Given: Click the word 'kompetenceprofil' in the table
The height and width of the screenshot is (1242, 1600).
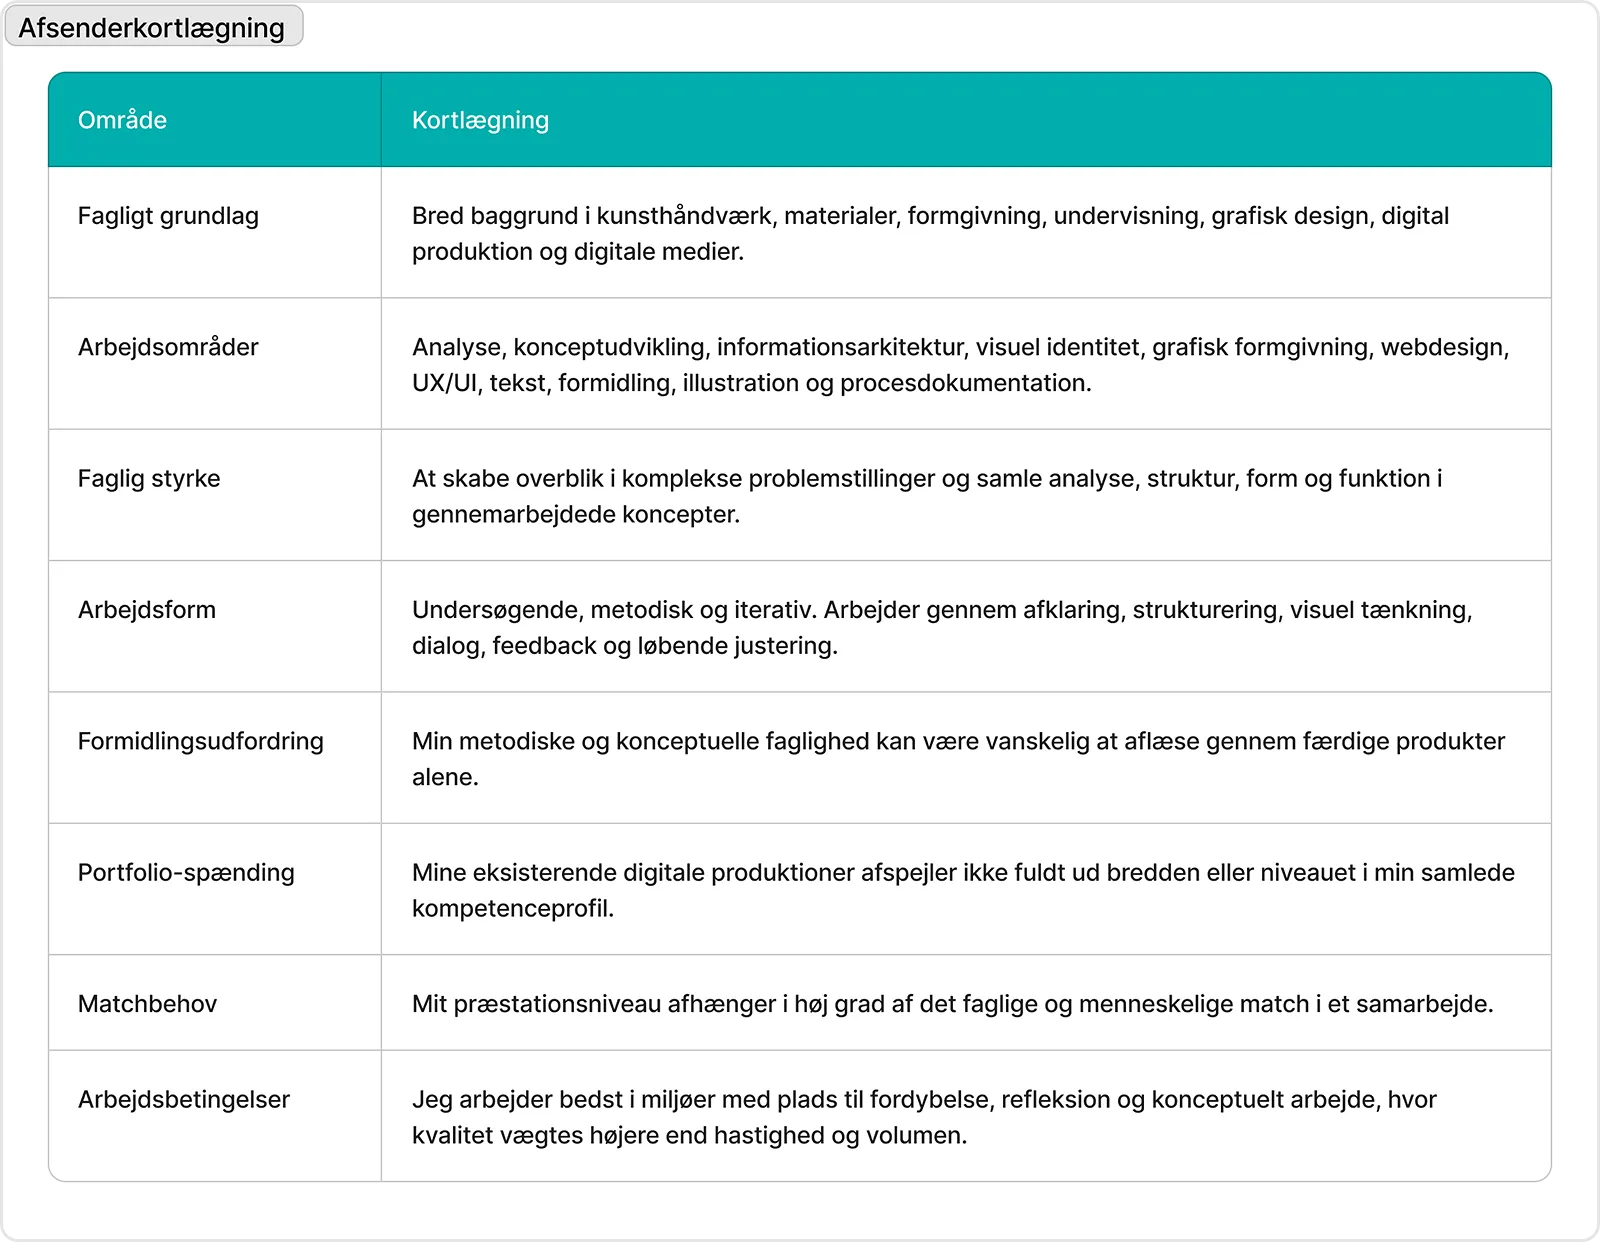Looking at the screenshot, I should click(510, 908).
